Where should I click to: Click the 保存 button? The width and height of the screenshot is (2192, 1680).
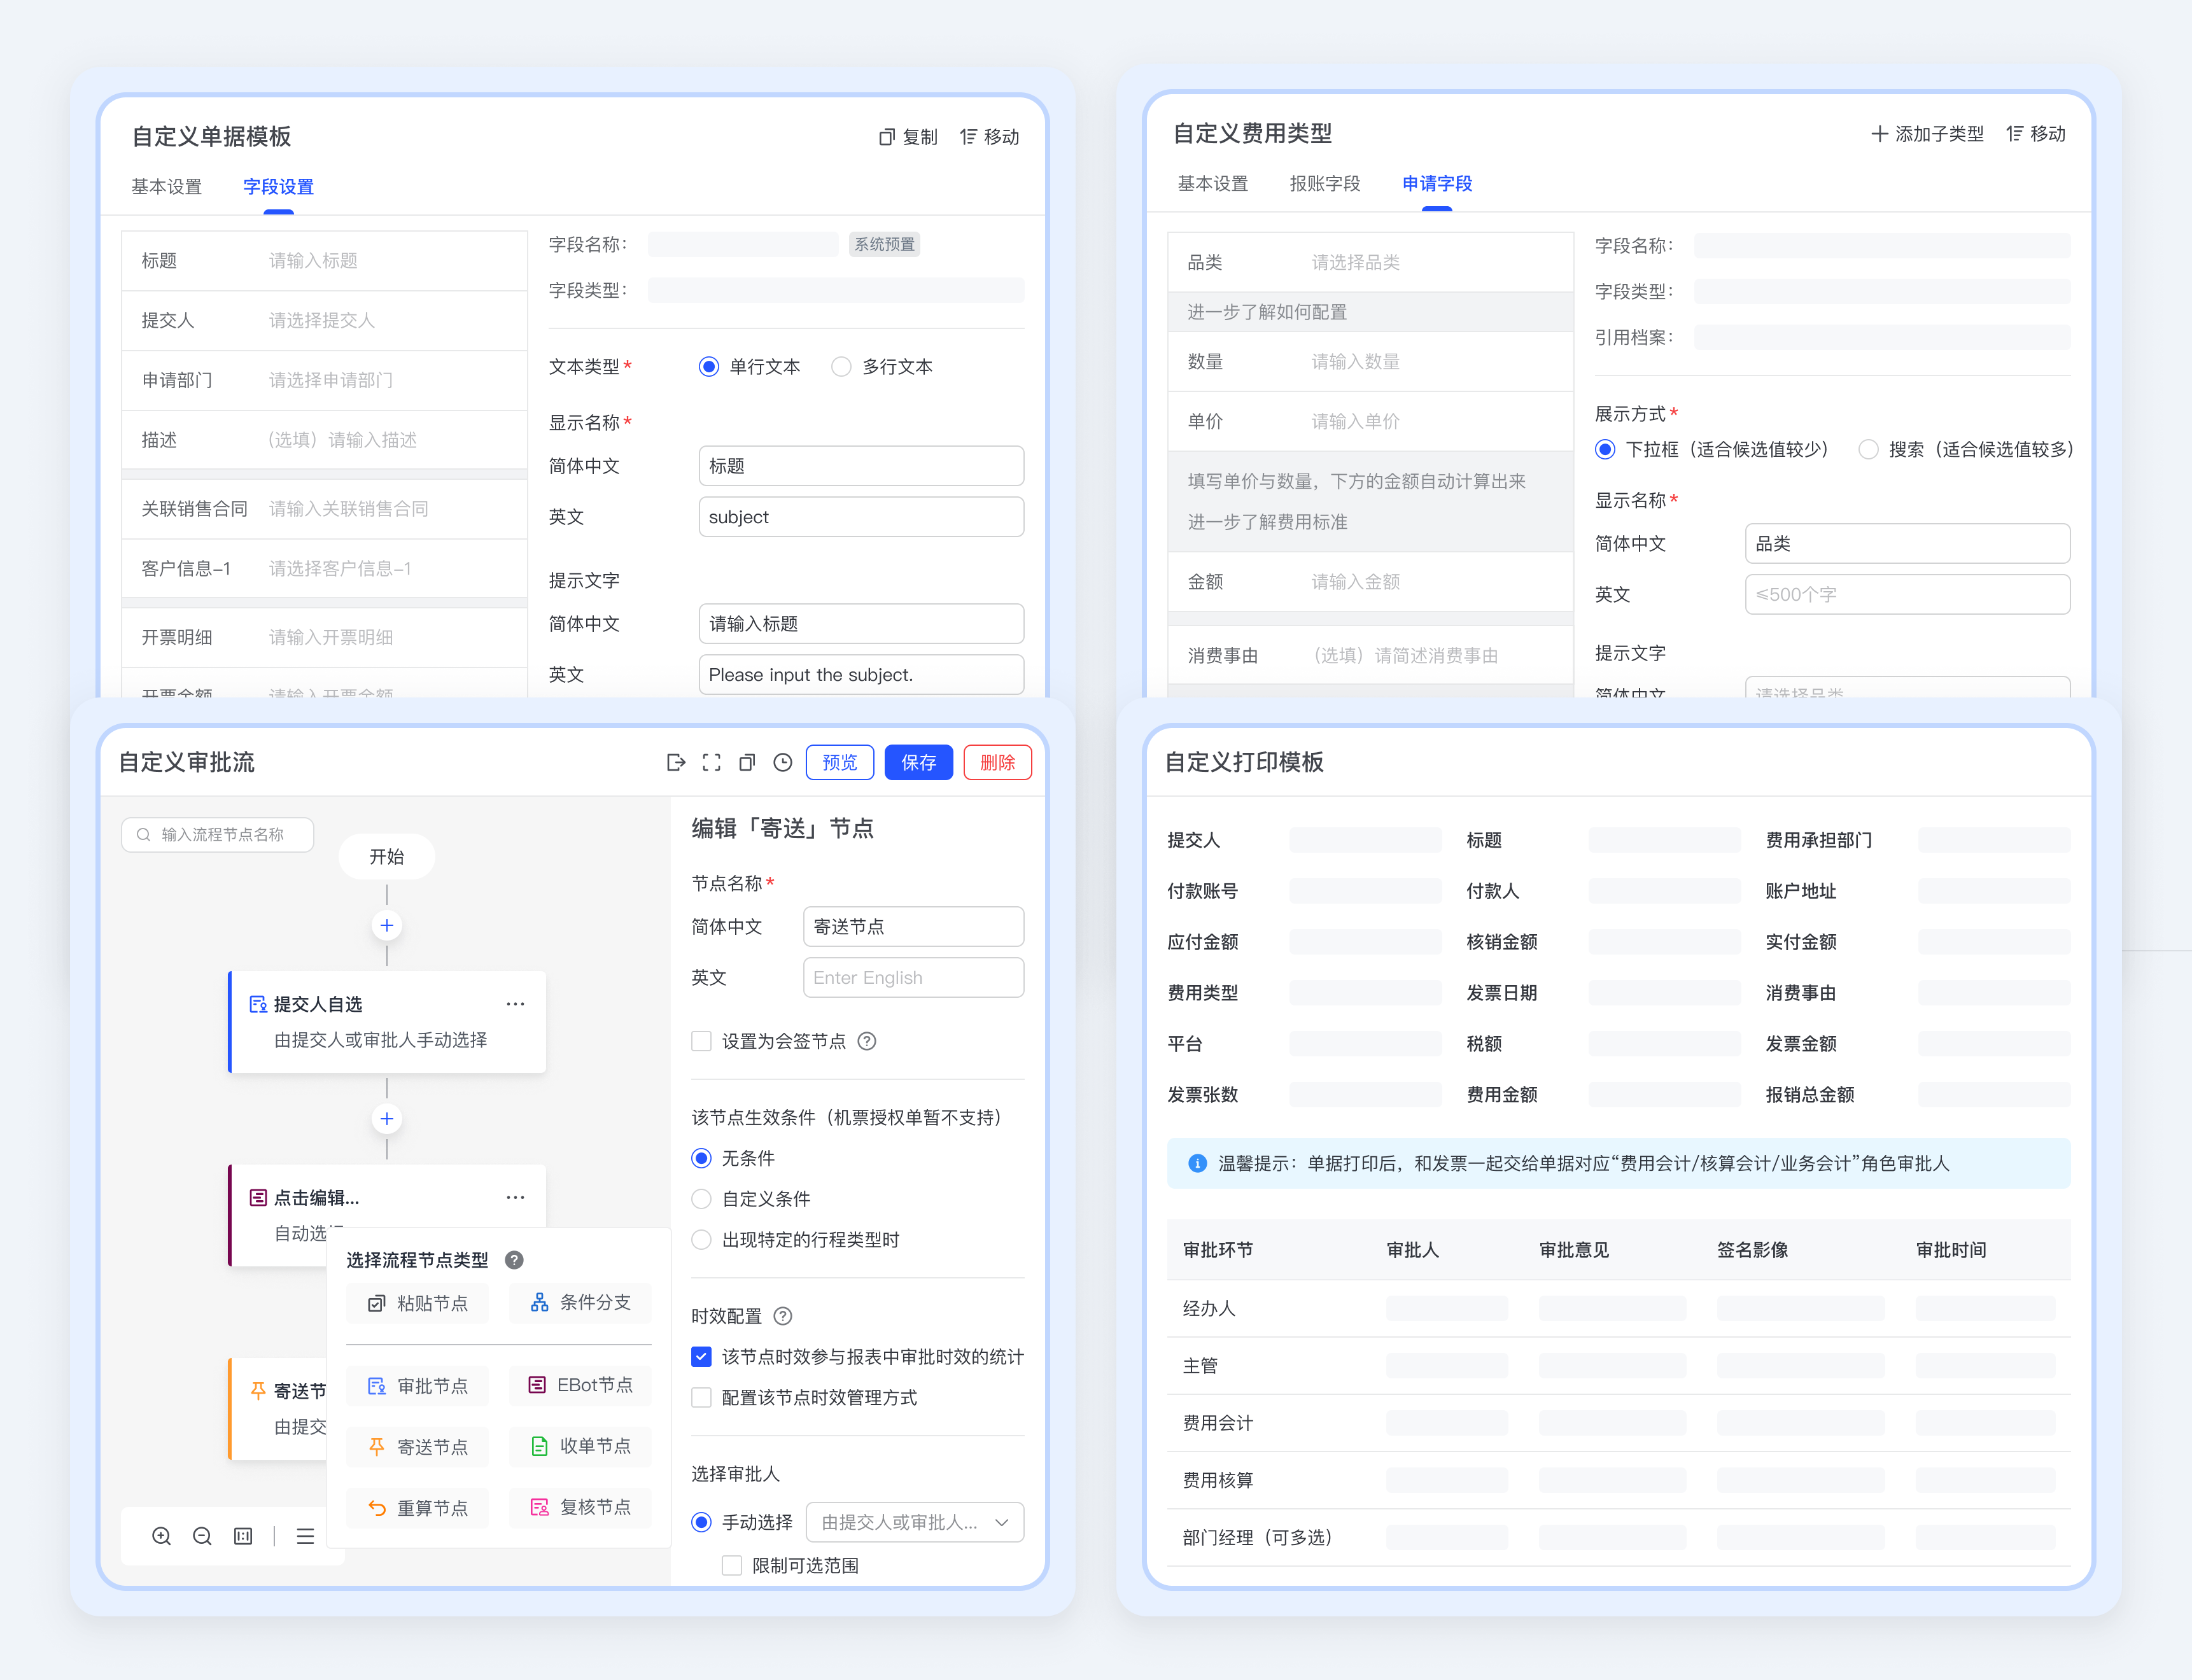(918, 762)
